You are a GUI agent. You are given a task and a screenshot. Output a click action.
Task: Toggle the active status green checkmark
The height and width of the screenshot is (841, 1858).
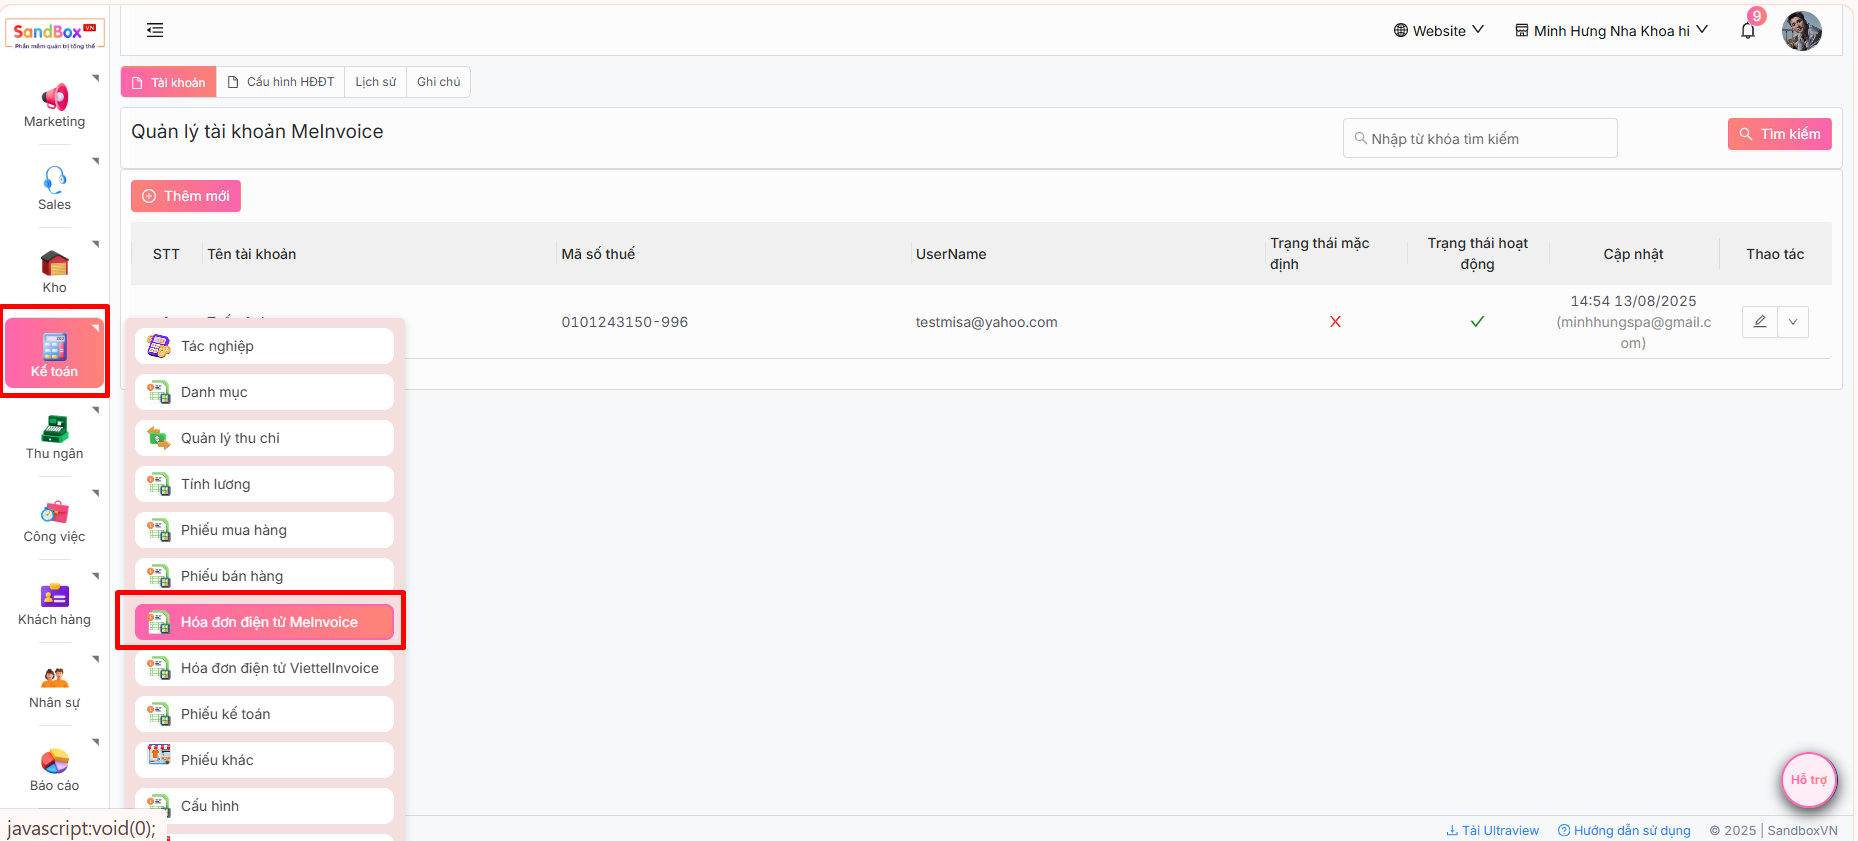pyautogui.click(x=1477, y=322)
